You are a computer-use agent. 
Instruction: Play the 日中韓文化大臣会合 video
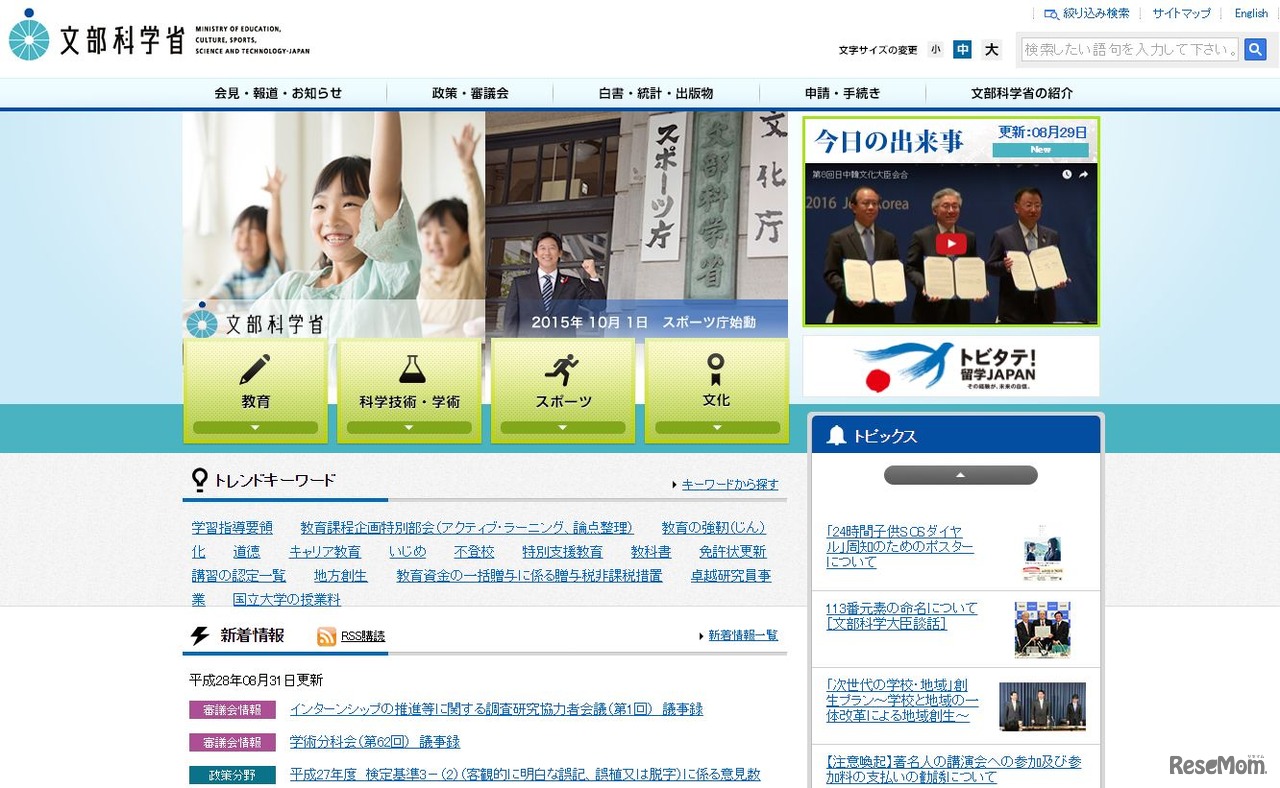(x=950, y=243)
